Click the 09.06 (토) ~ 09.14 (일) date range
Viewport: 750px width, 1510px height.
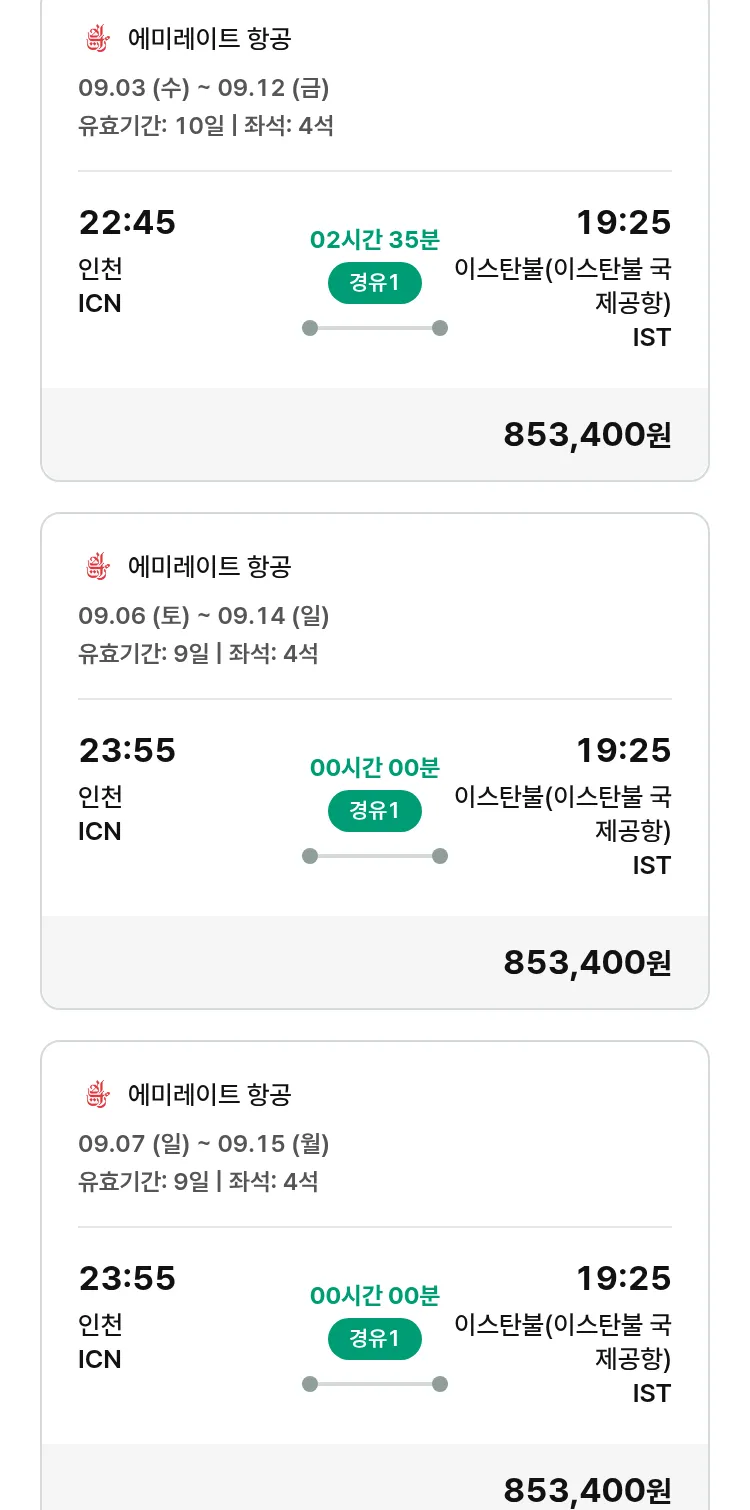(x=204, y=616)
